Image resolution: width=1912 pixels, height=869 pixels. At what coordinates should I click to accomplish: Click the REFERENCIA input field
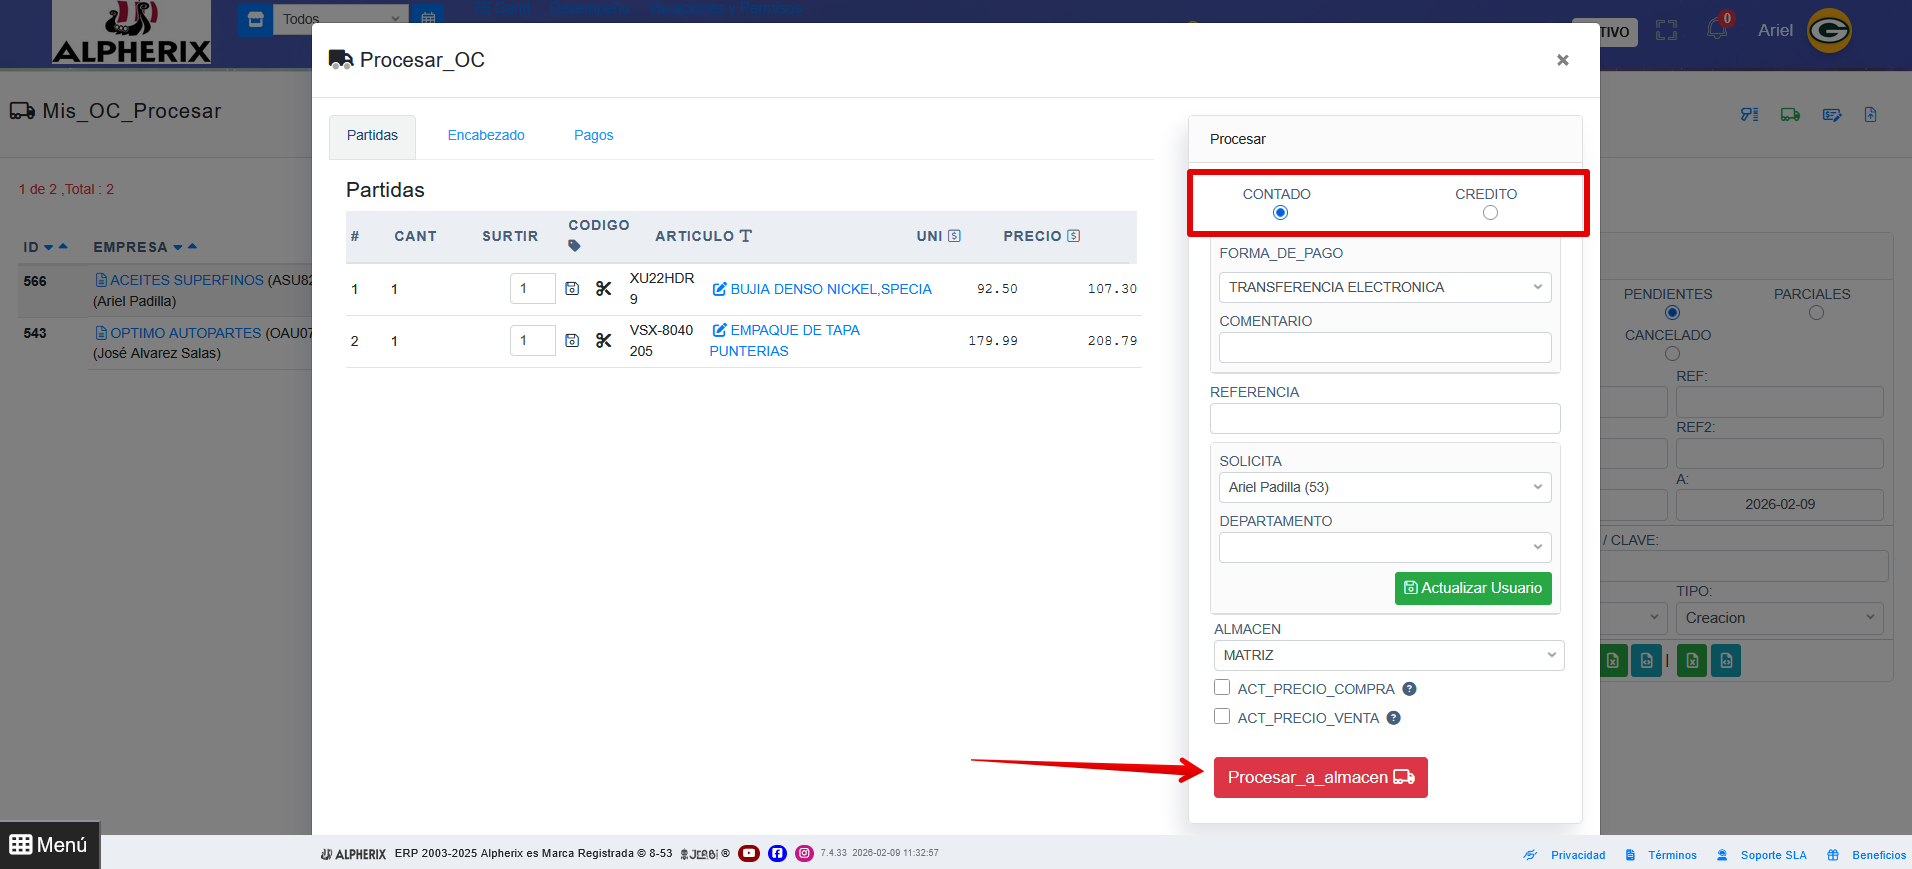click(x=1384, y=418)
